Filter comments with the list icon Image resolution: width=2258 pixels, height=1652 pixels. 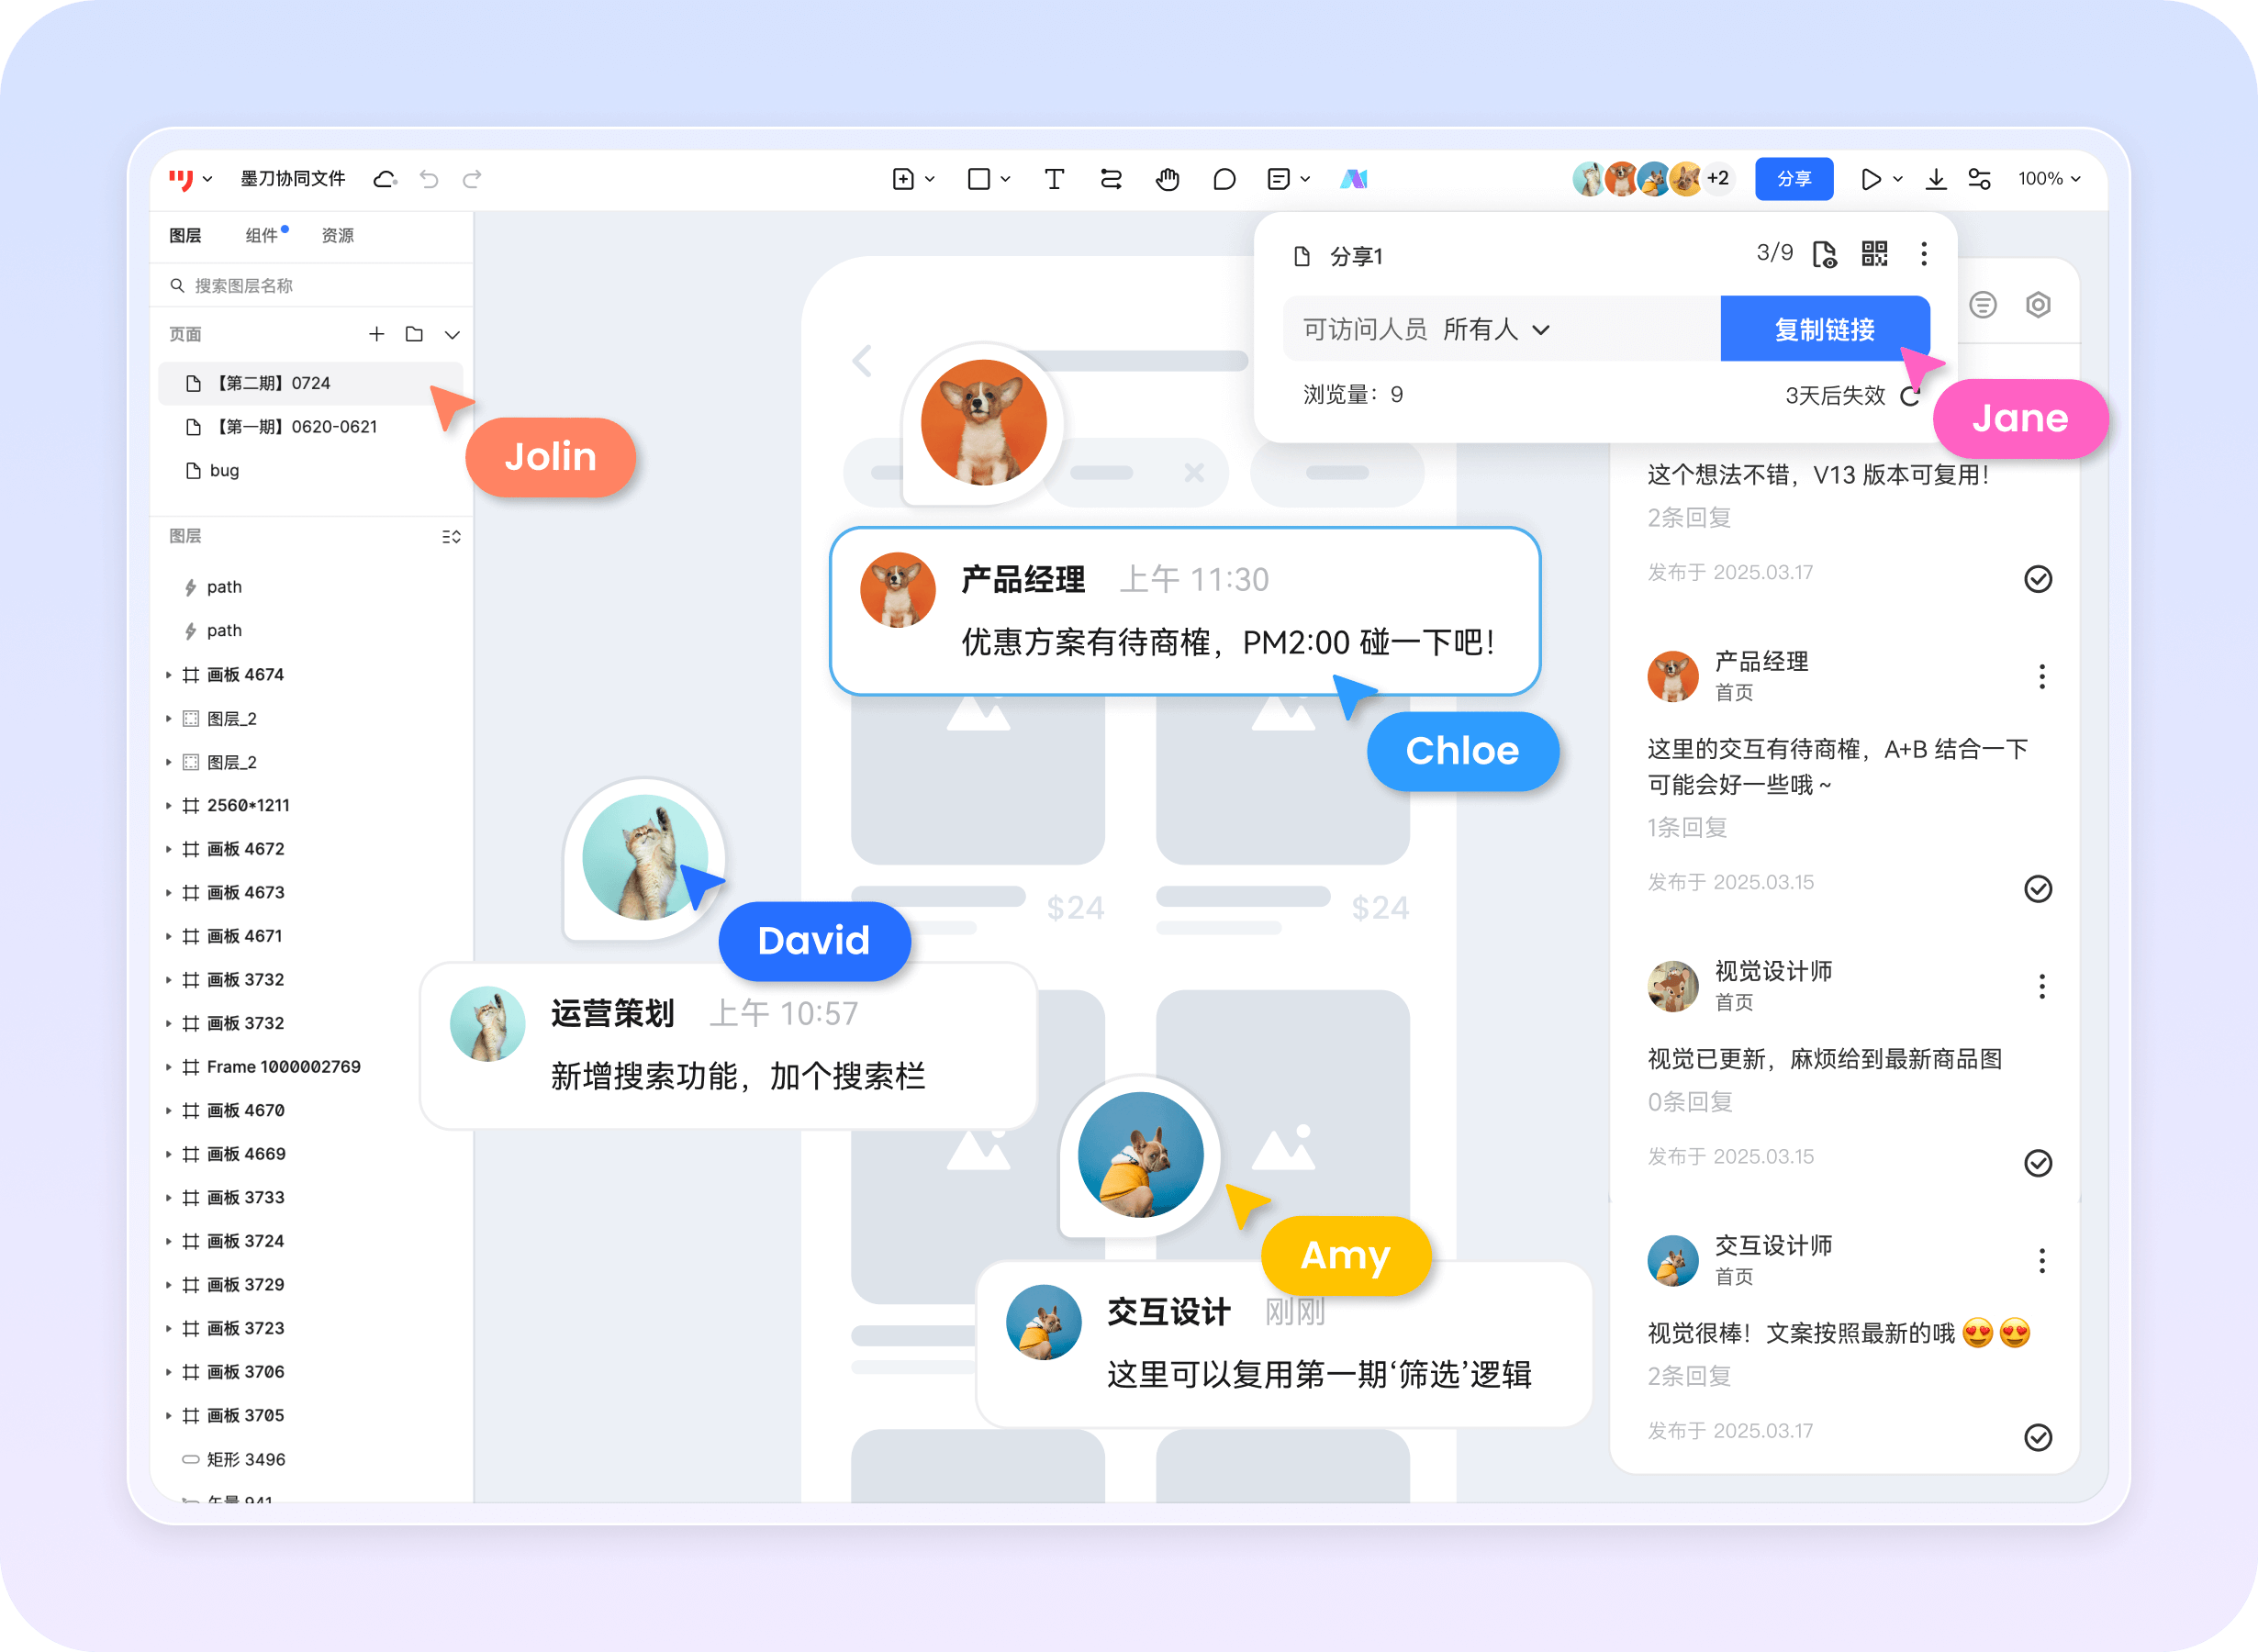[1983, 304]
